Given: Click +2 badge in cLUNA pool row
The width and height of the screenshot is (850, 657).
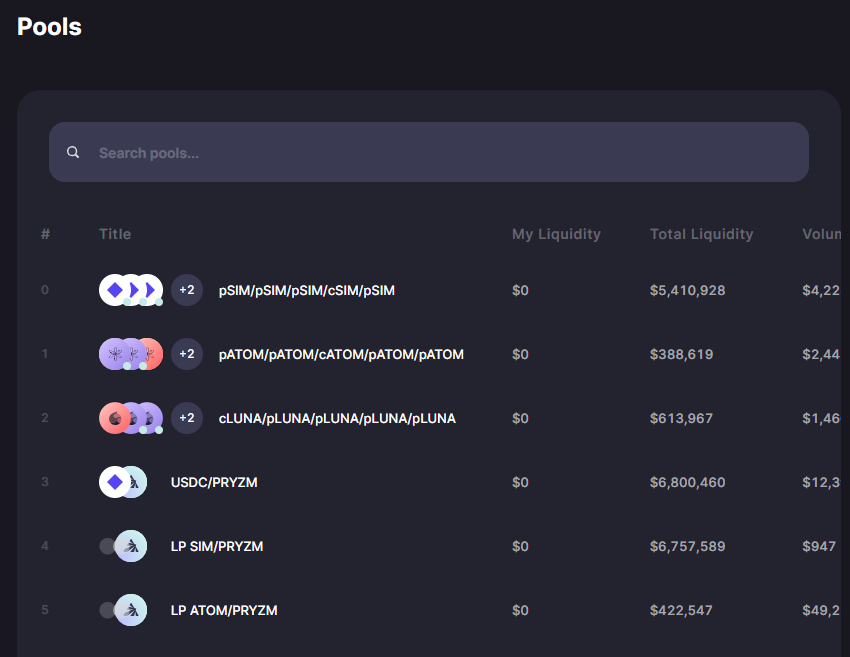Looking at the screenshot, I should click(x=187, y=418).
